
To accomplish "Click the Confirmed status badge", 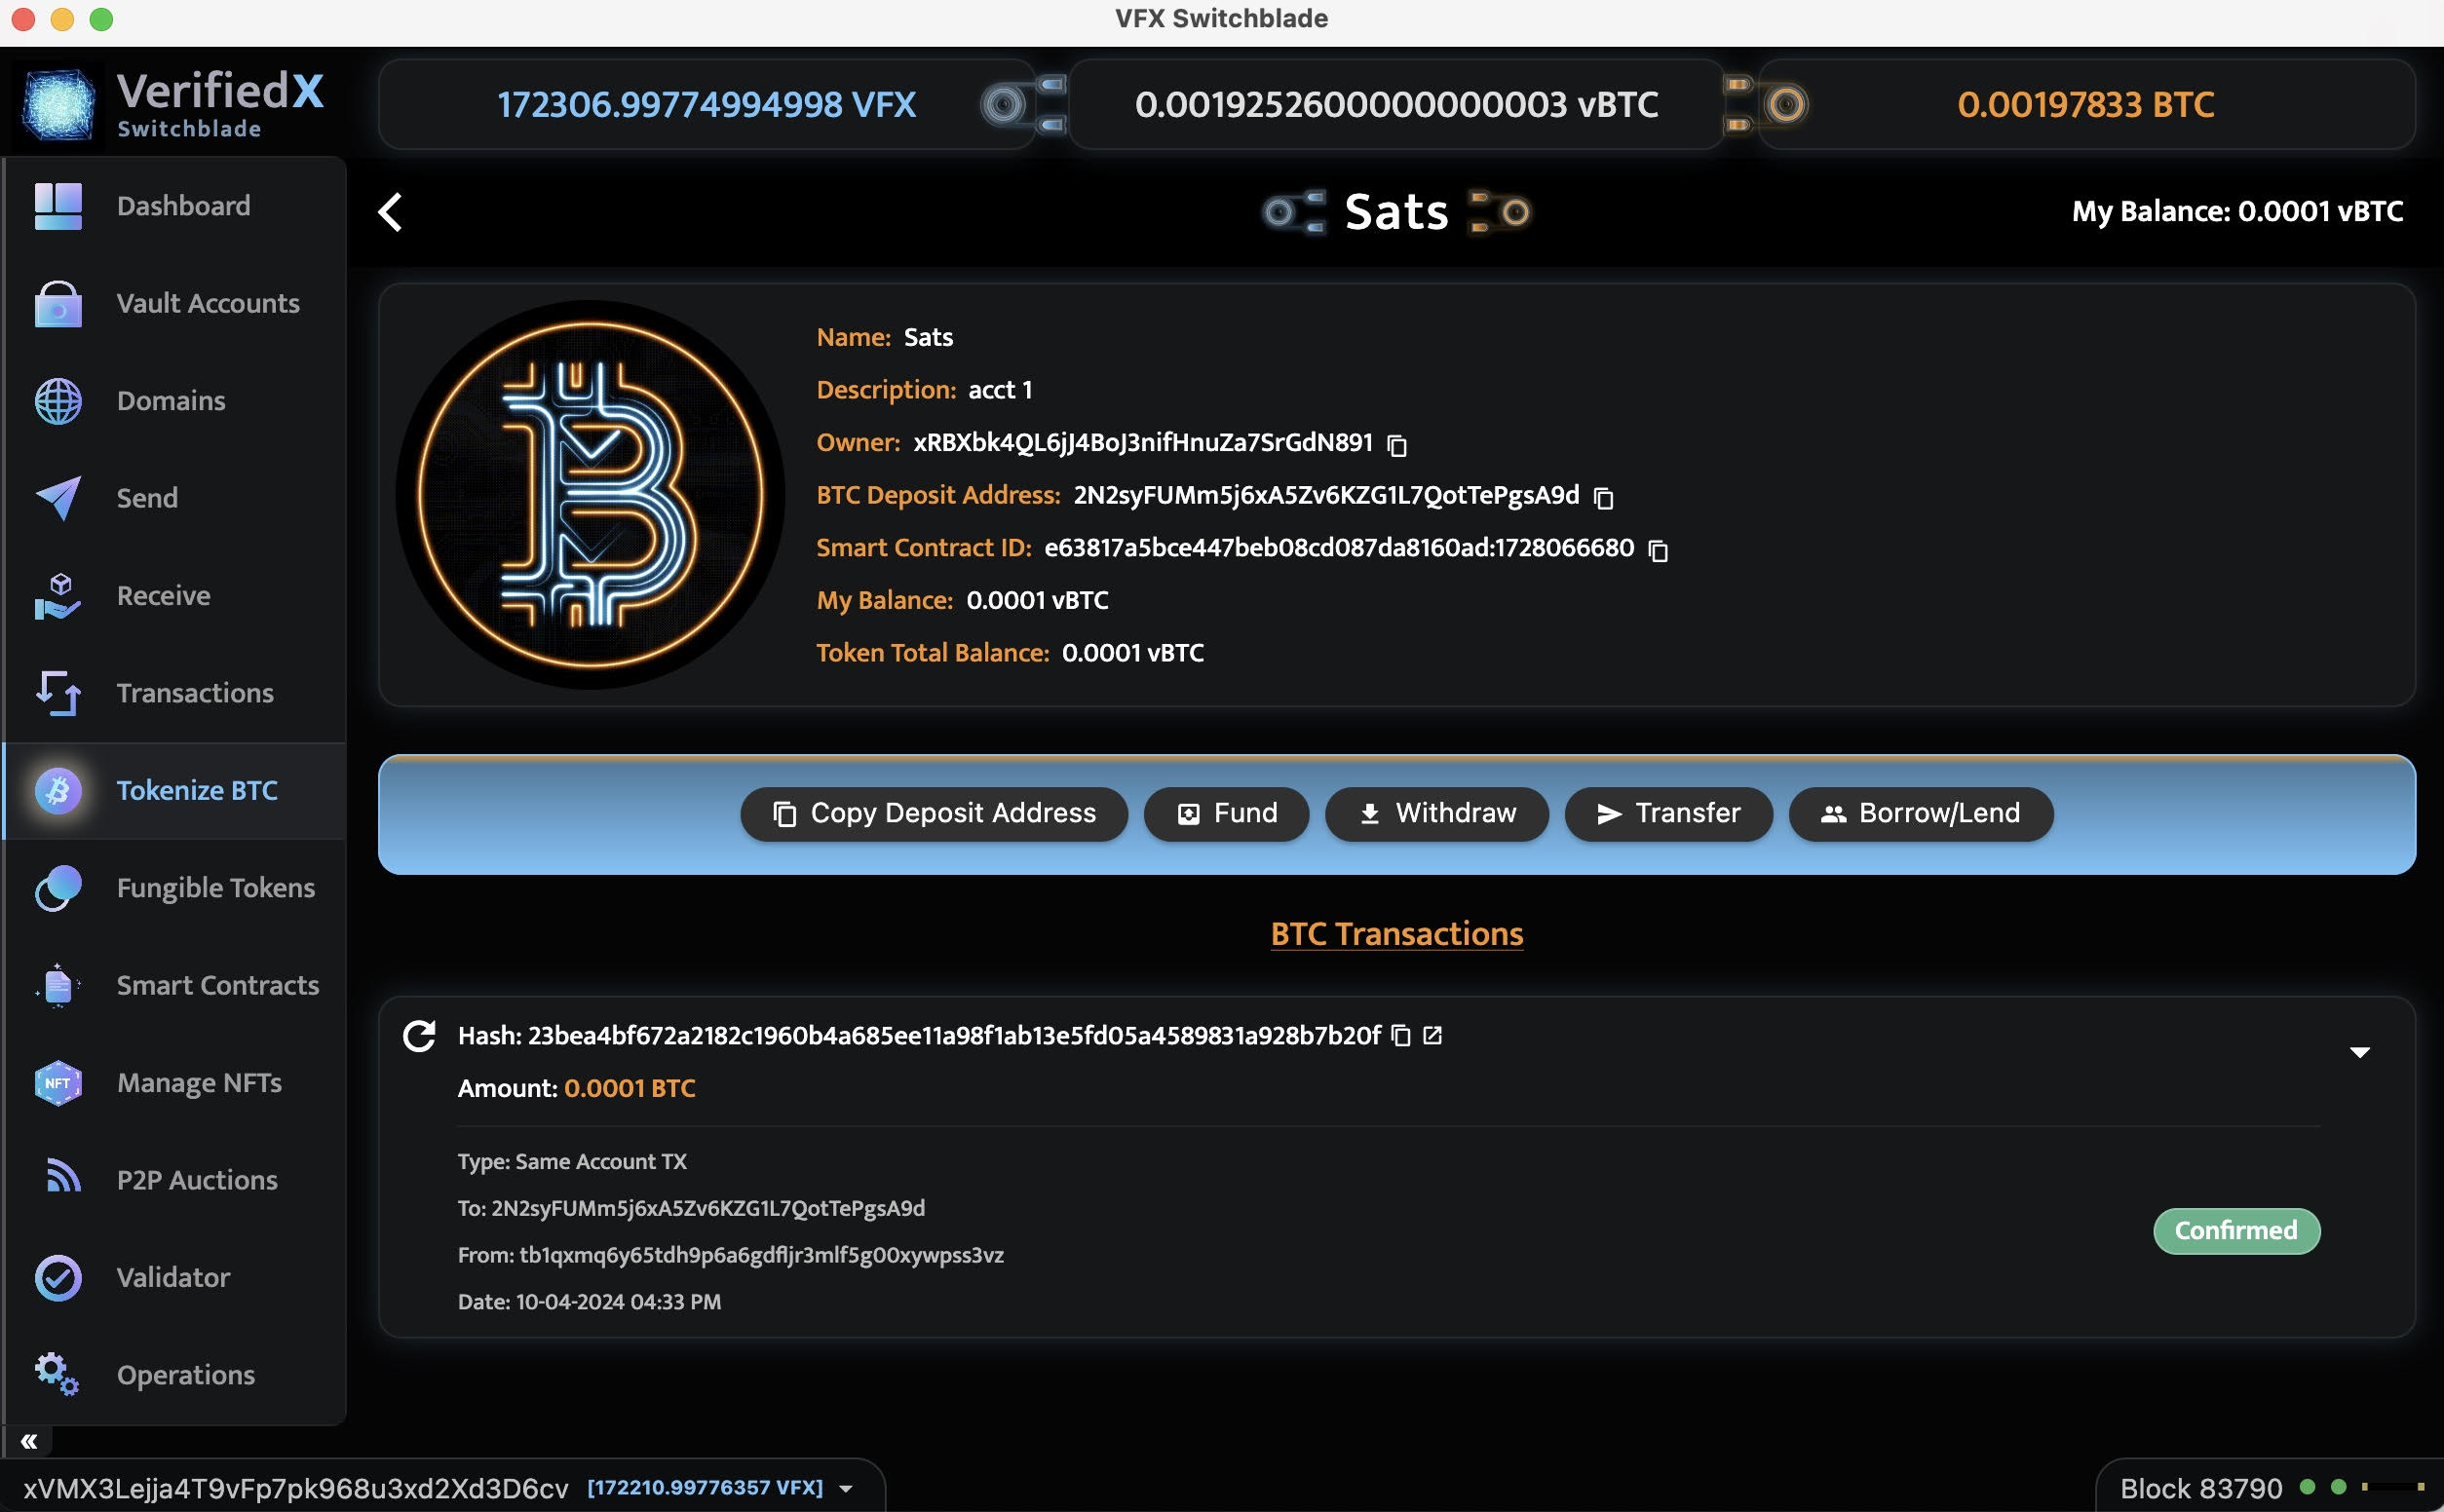I will pyautogui.click(x=2237, y=1231).
